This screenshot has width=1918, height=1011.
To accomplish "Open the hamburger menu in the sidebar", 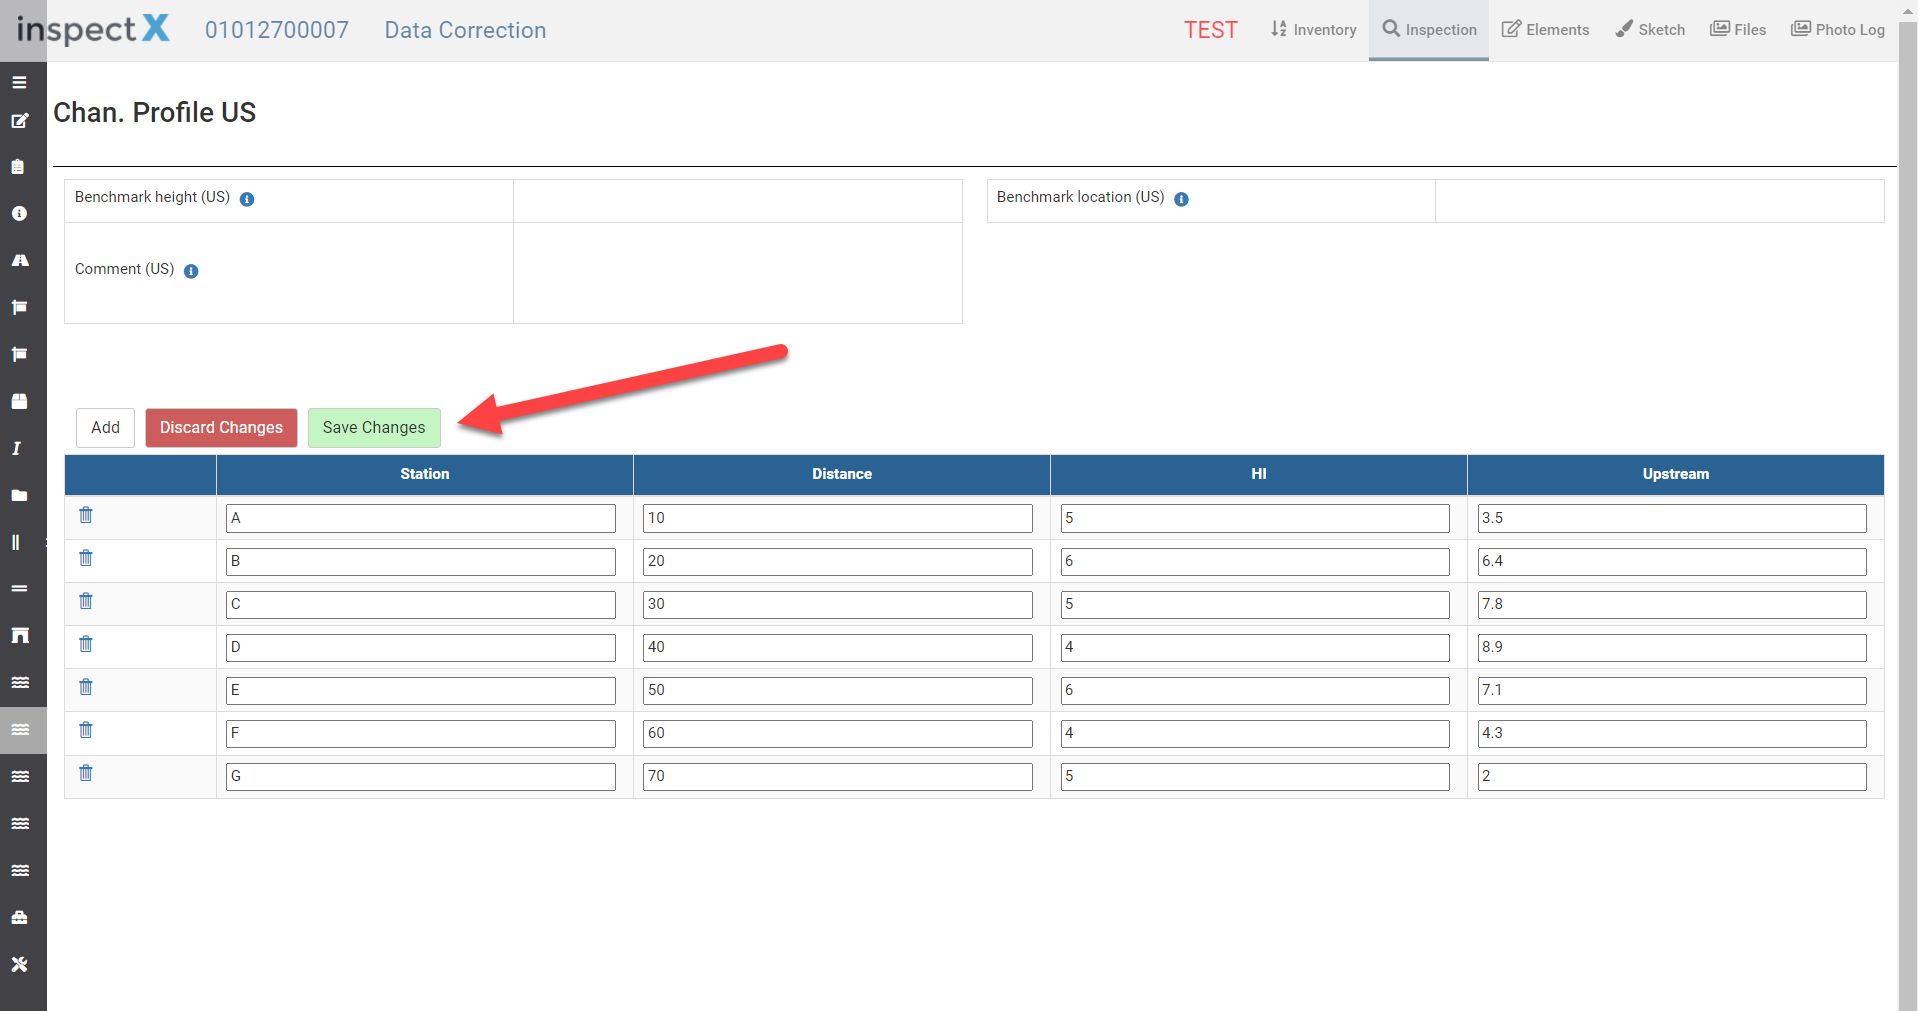I will coord(19,82).
